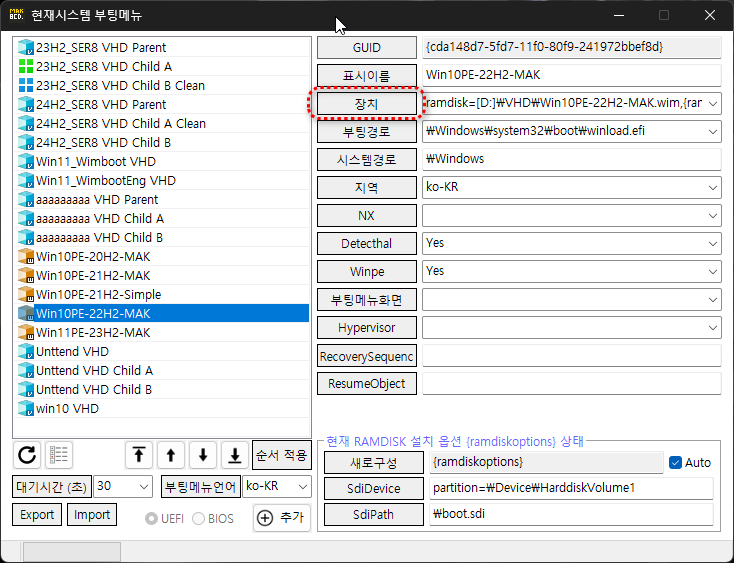The image size is (734, 563).
Task: Click green Windows icon of 23H2_SER8 VHD Child A
Action: click(26, 66)
